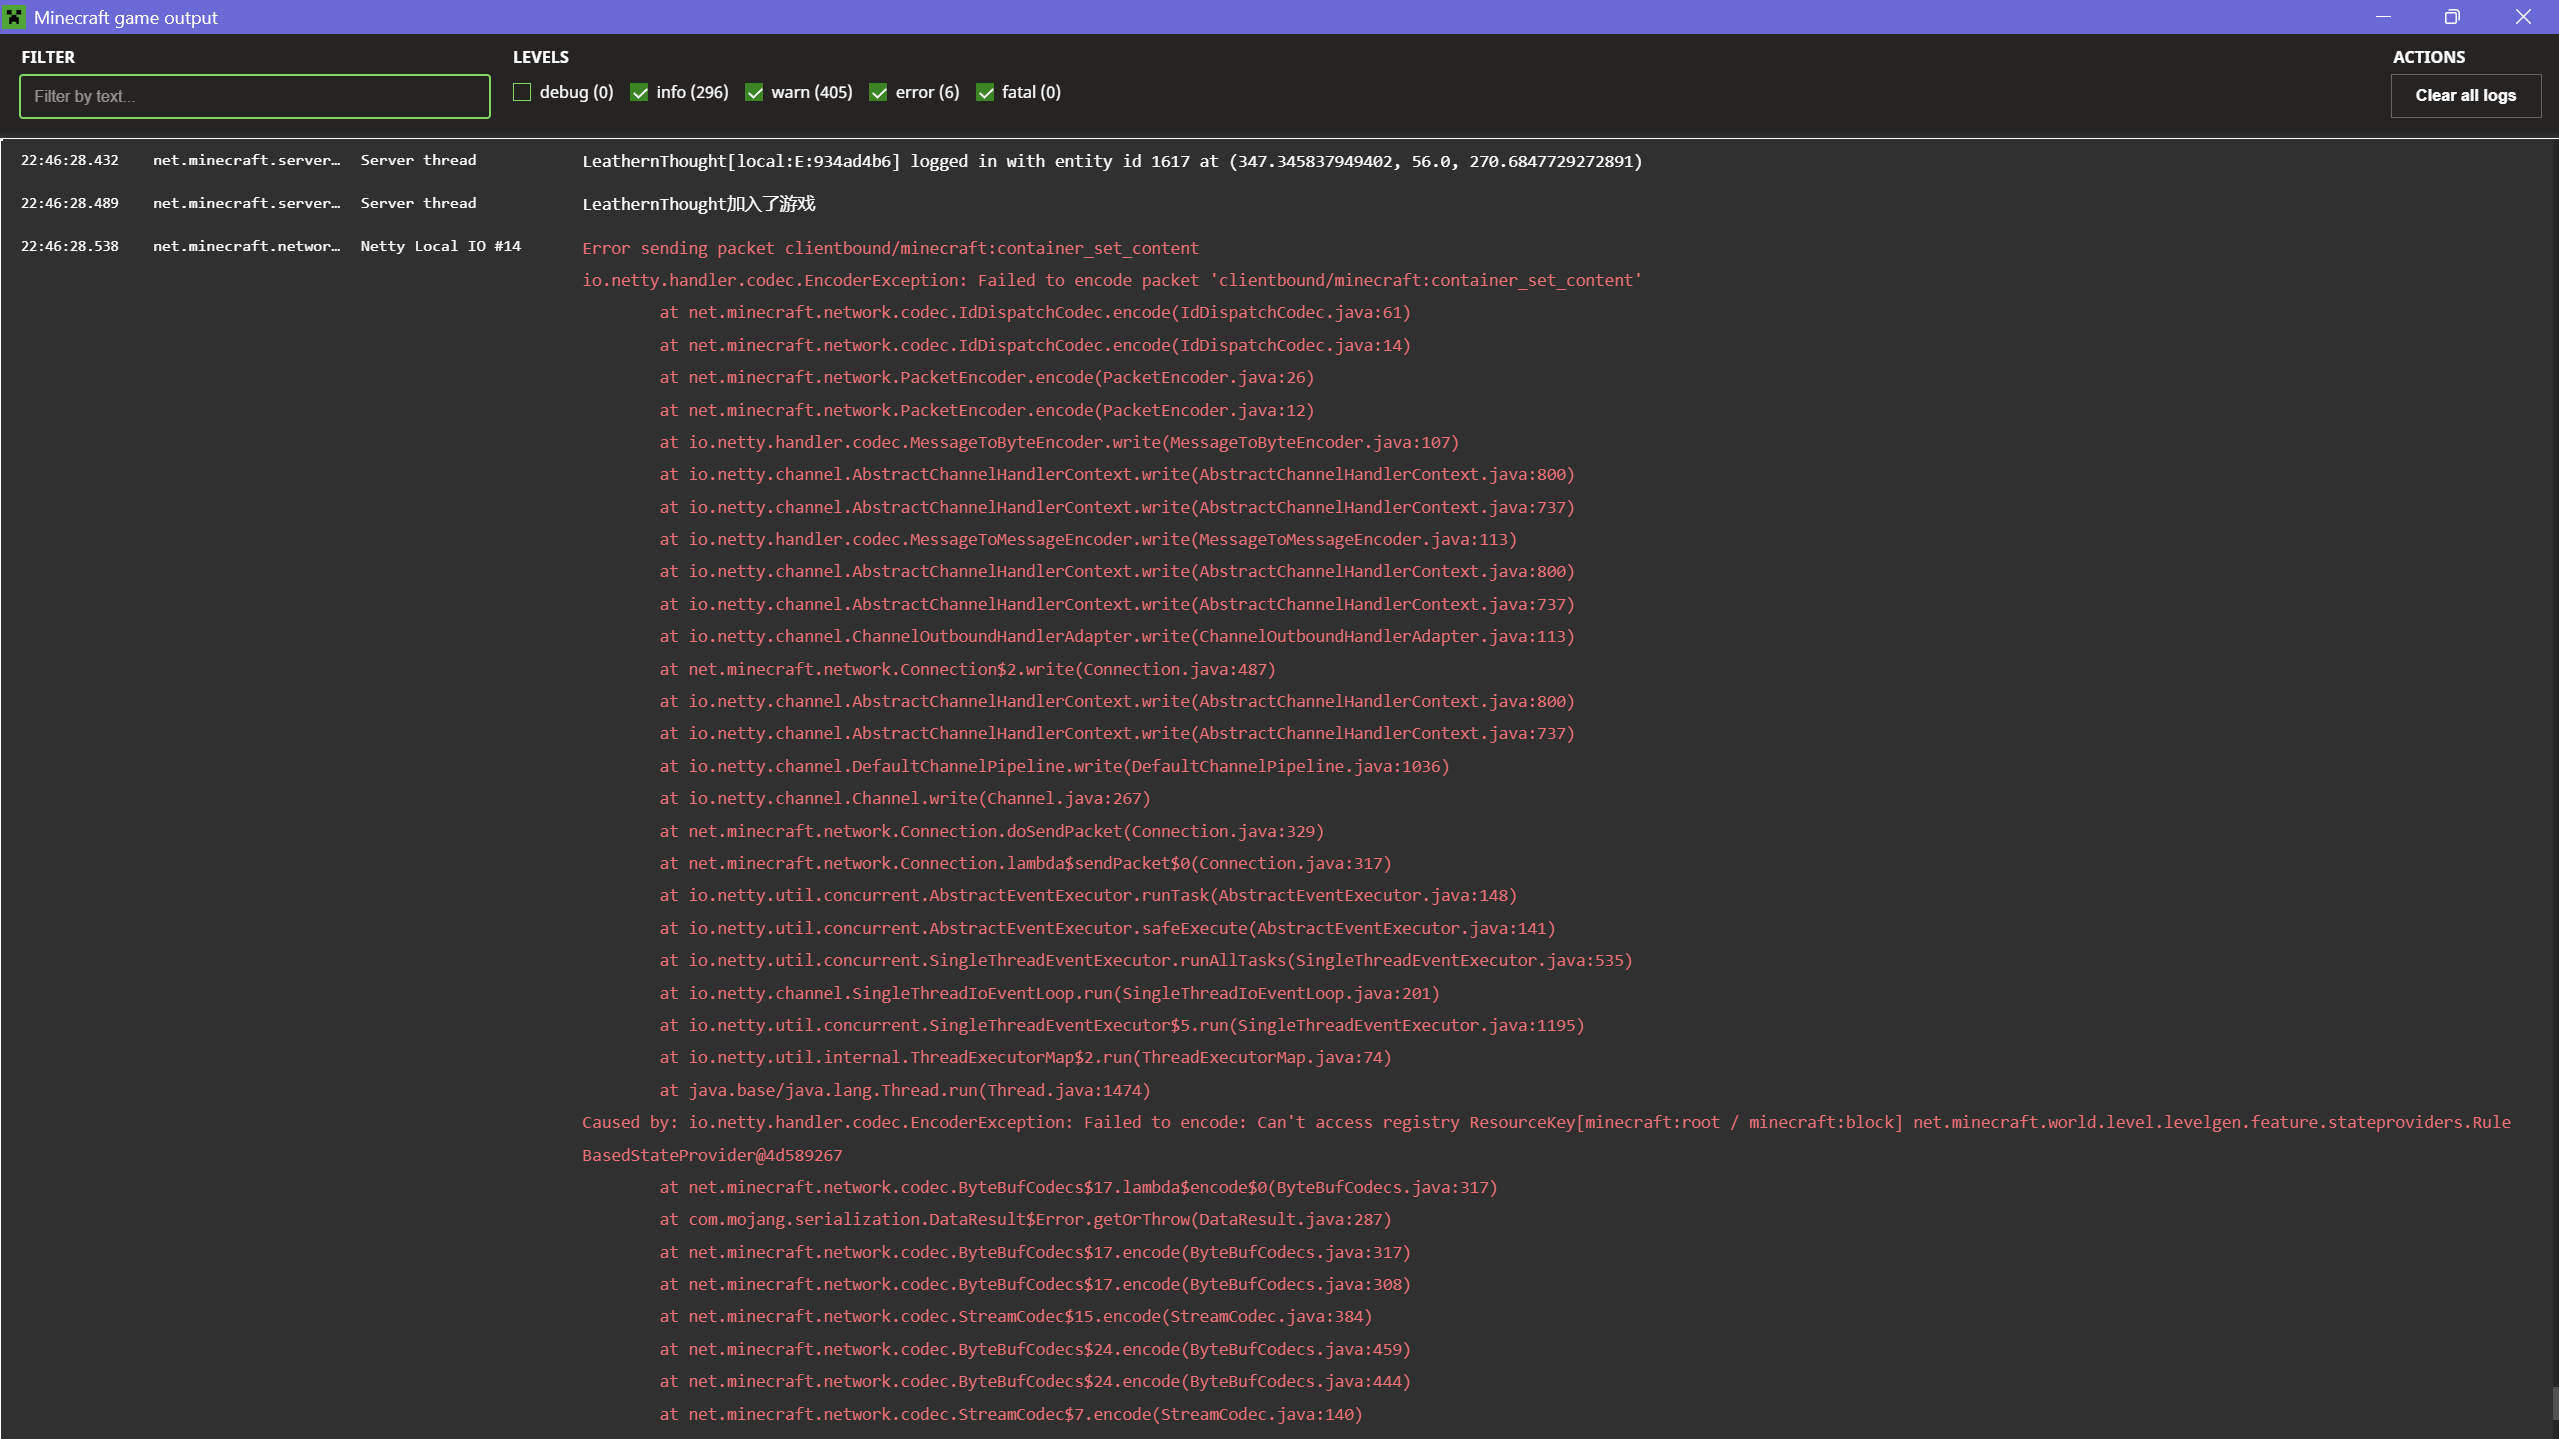This screenshot has width=2559, height=1439.
Task: Click the ByteBufCodecs.java:317 lambda$encode$0 line
Action: [1078, 1187]
